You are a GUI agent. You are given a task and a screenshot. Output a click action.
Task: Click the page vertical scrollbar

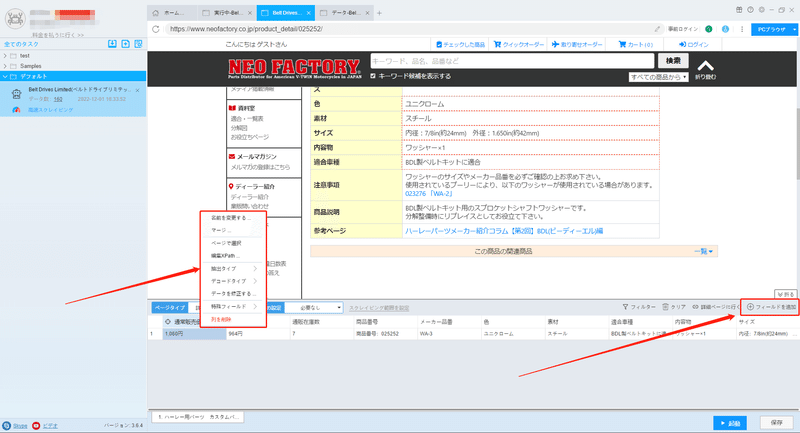coord(797,143)
